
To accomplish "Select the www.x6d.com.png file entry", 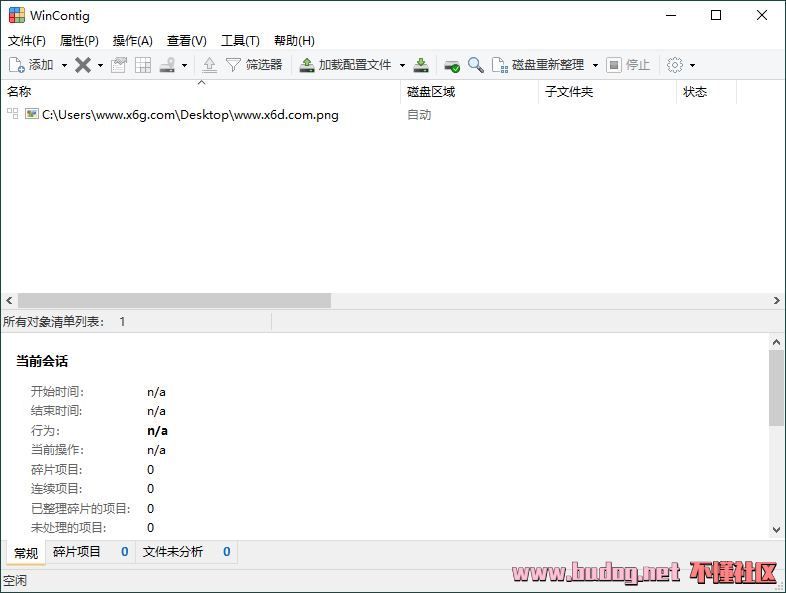I will [x=190, y=115].
